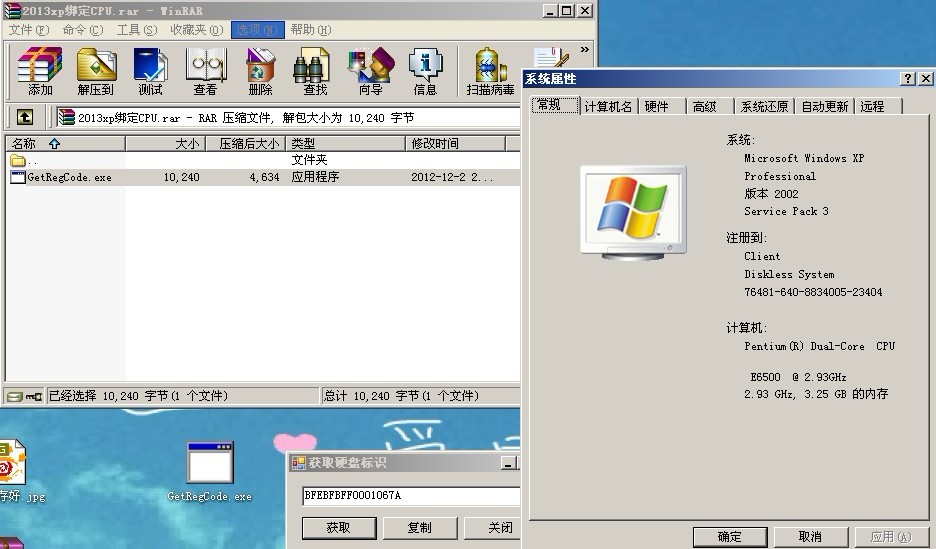The width and height of the screenshot is (936, 549).
Task: Switch to the General (常规) tab
Action: click(x=555, y=105)
